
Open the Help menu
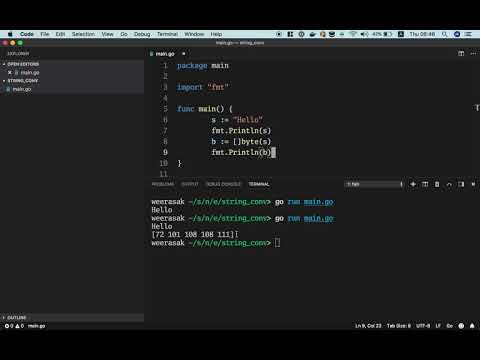(x=216, y=34)
